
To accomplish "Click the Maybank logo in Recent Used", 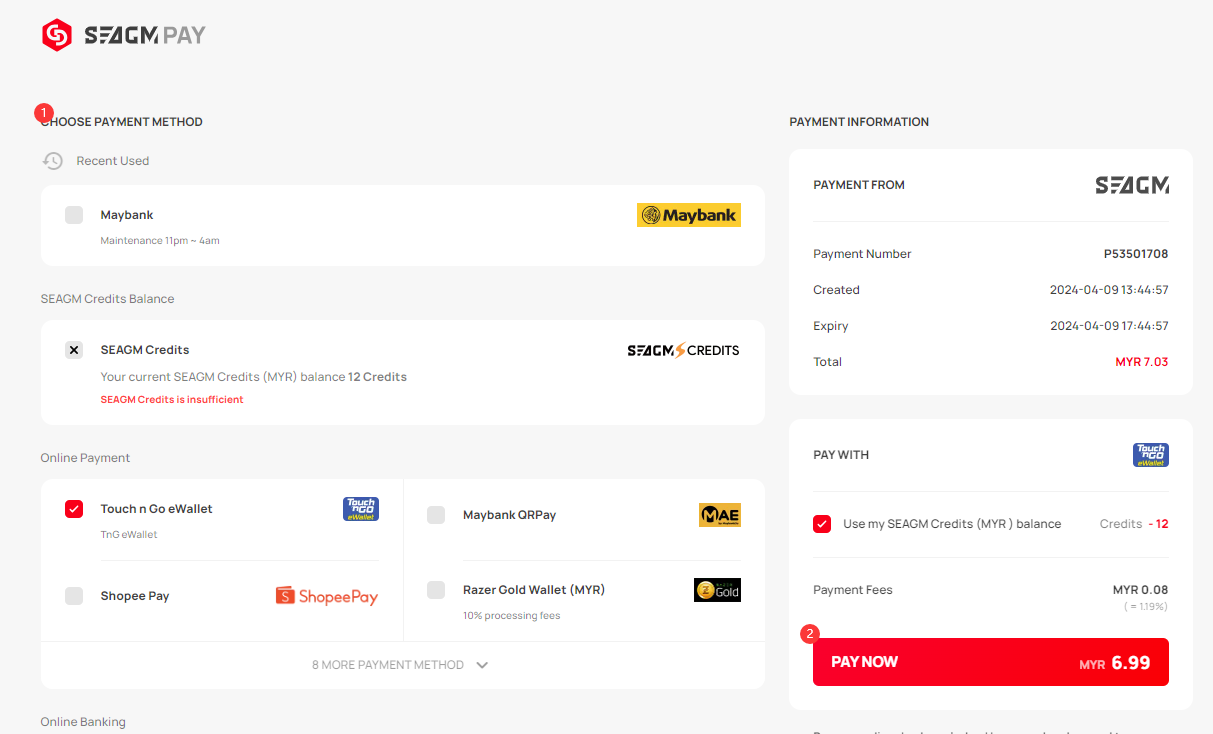I will pyautogui.click(x=689, y=215).
